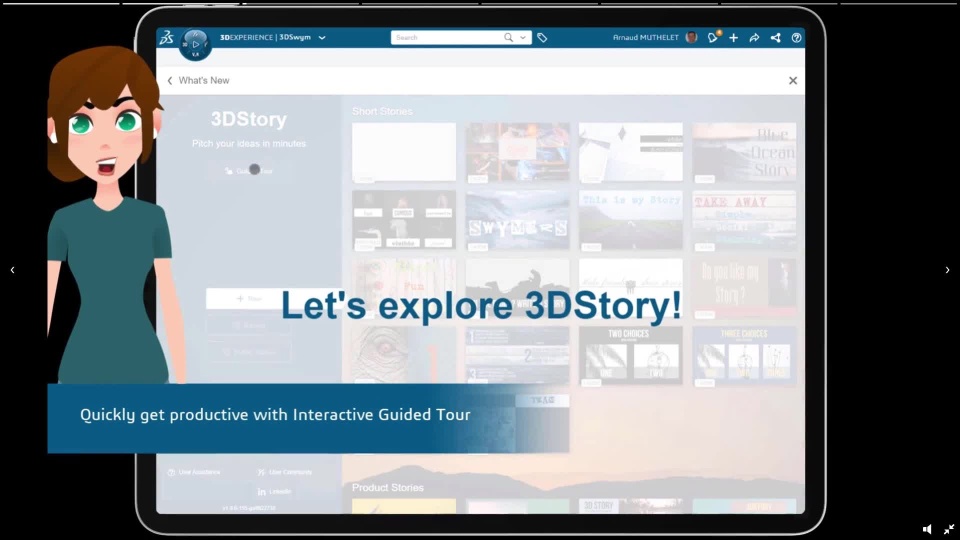Click the plus add icon

(x=733, y=38)
